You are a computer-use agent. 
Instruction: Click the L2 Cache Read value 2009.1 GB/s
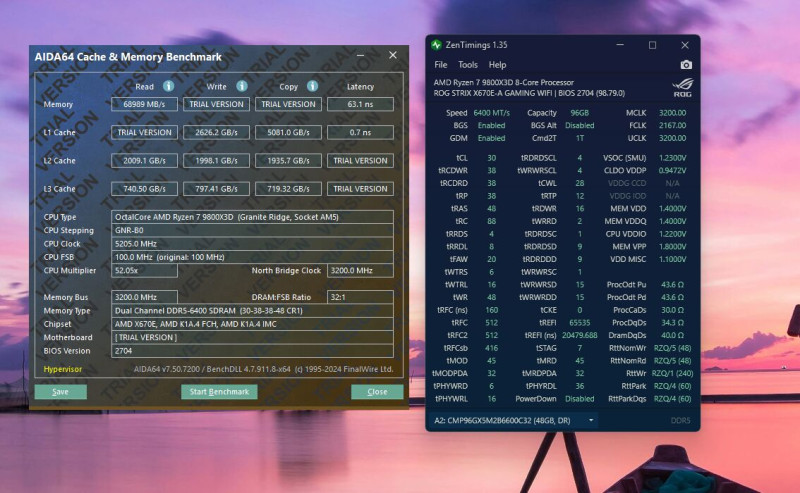pyautogui.click(x=144, y=160)
